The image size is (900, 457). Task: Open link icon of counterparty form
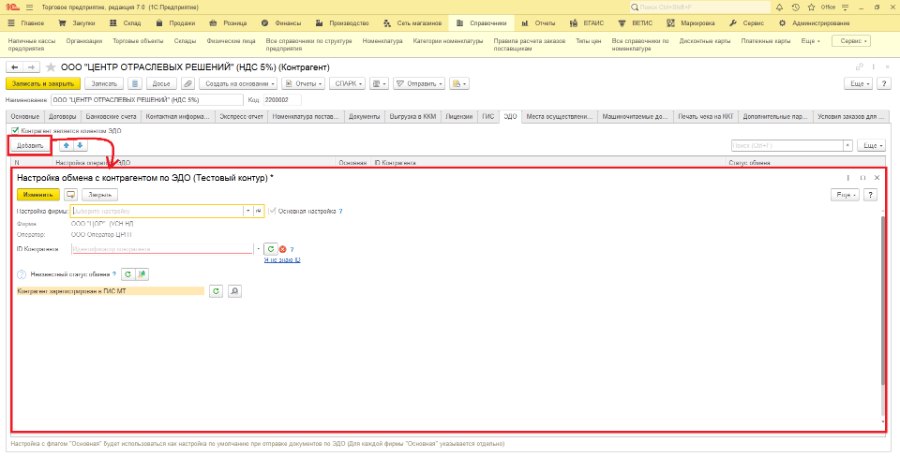859,67
